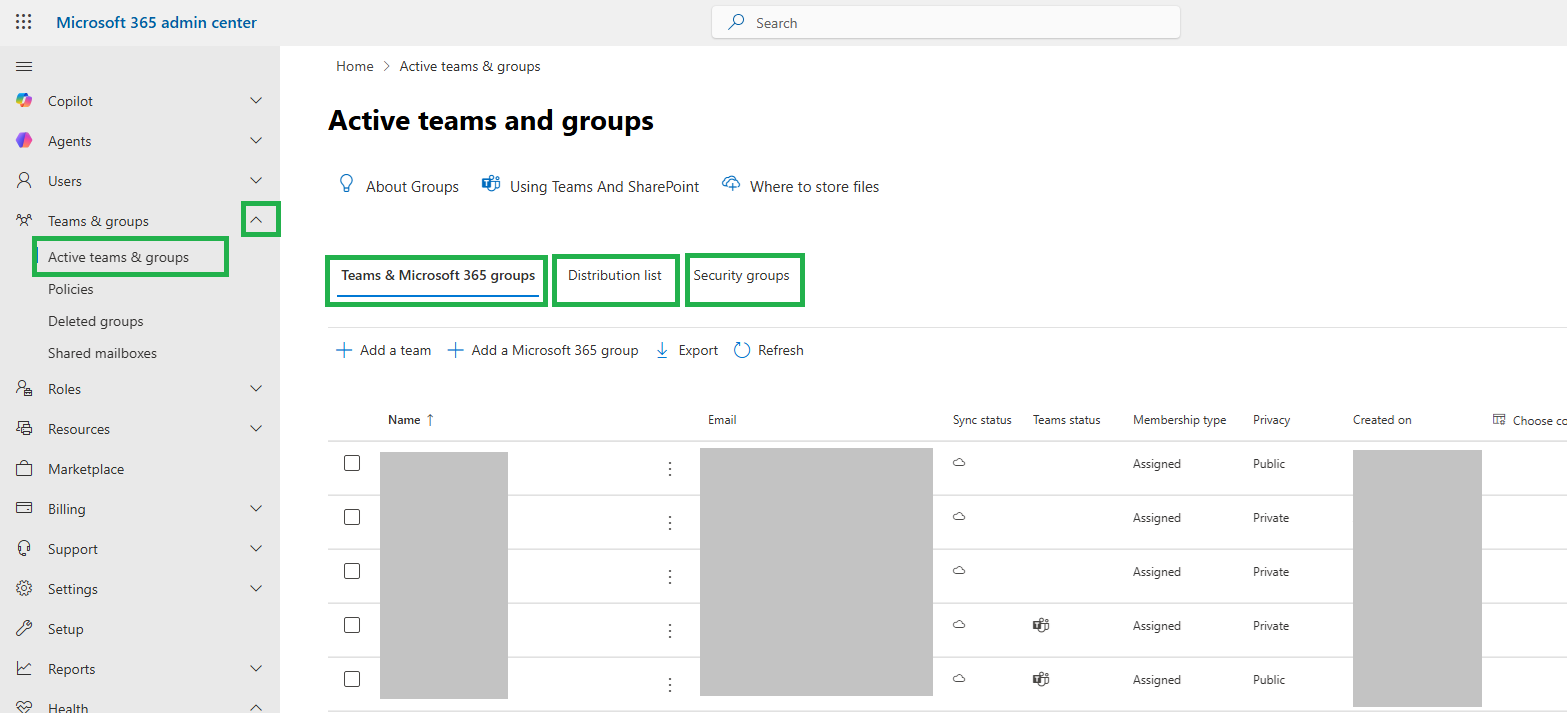Open the app launcher waffle icon
Screen dimensions: 1567x713
[24, 22]
